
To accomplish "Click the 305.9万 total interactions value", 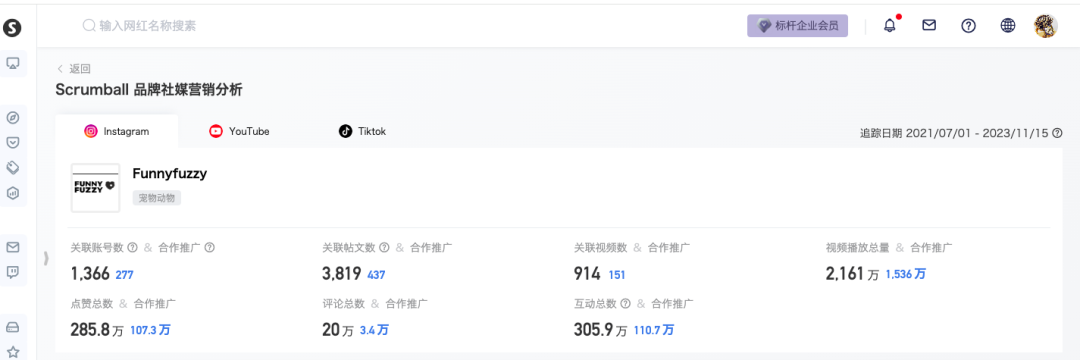I will (x=601, y=330).
